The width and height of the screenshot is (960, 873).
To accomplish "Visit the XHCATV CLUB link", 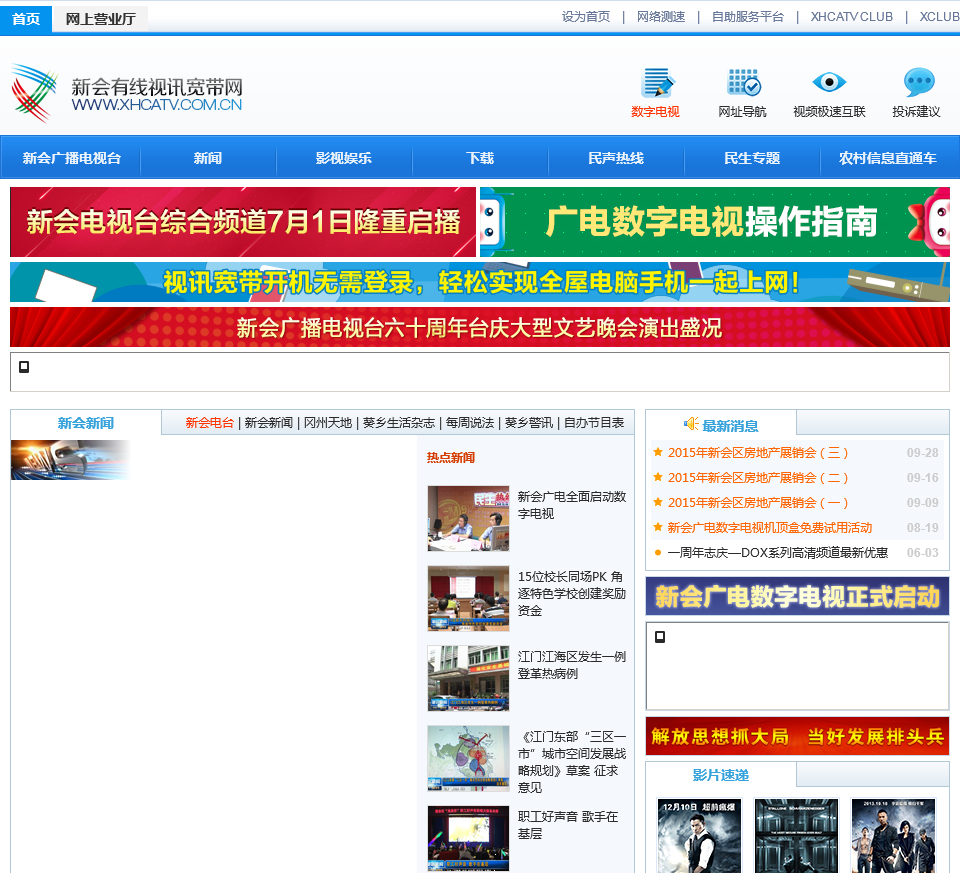I will click(852, 17).
